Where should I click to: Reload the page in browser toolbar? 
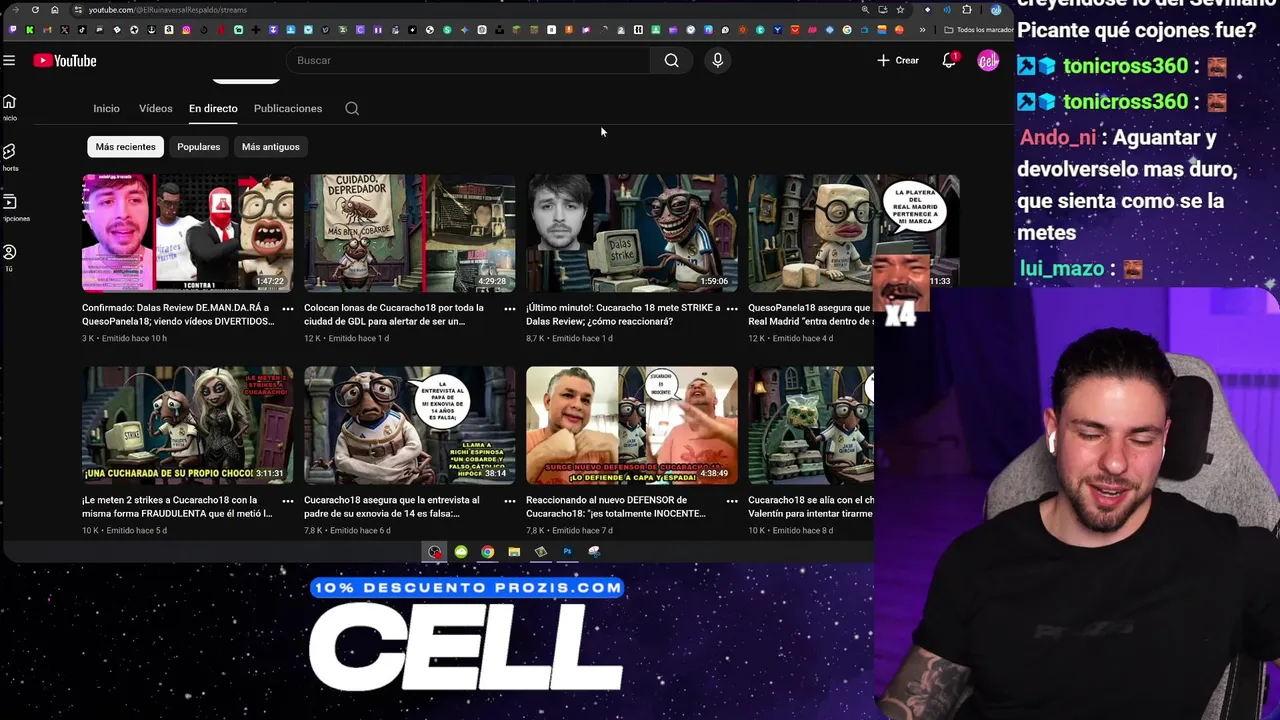tap(35, 10)
